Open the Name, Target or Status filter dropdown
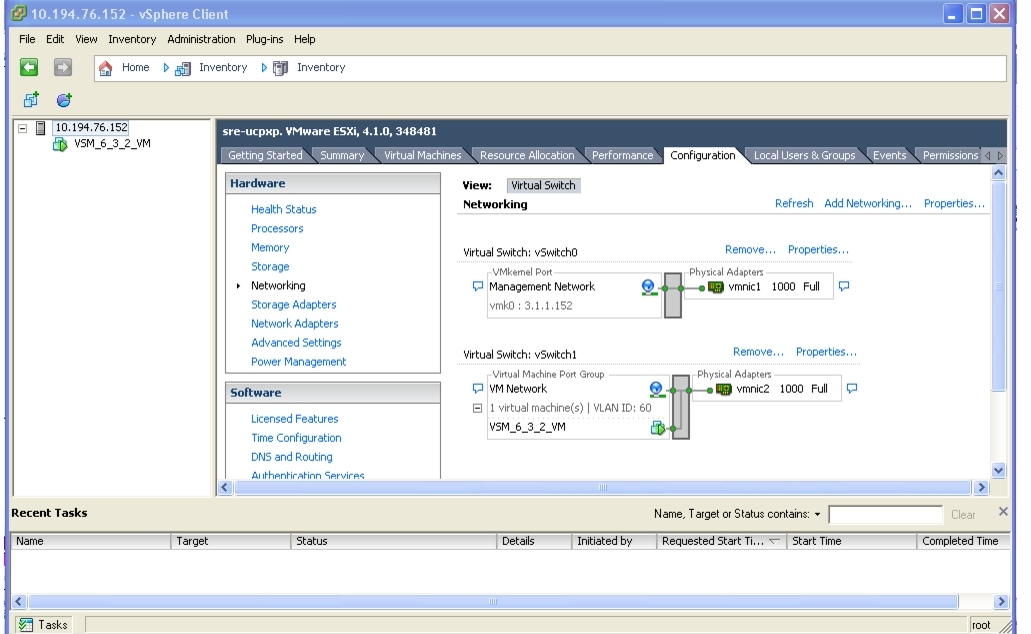This screenshot has height=634, width=1031. 817,514
